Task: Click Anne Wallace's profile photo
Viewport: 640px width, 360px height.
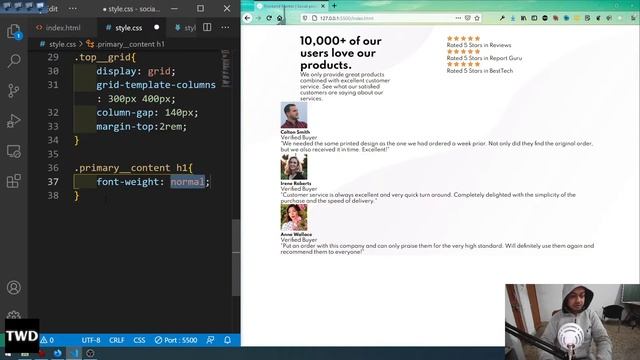Action: coord(294,218)
